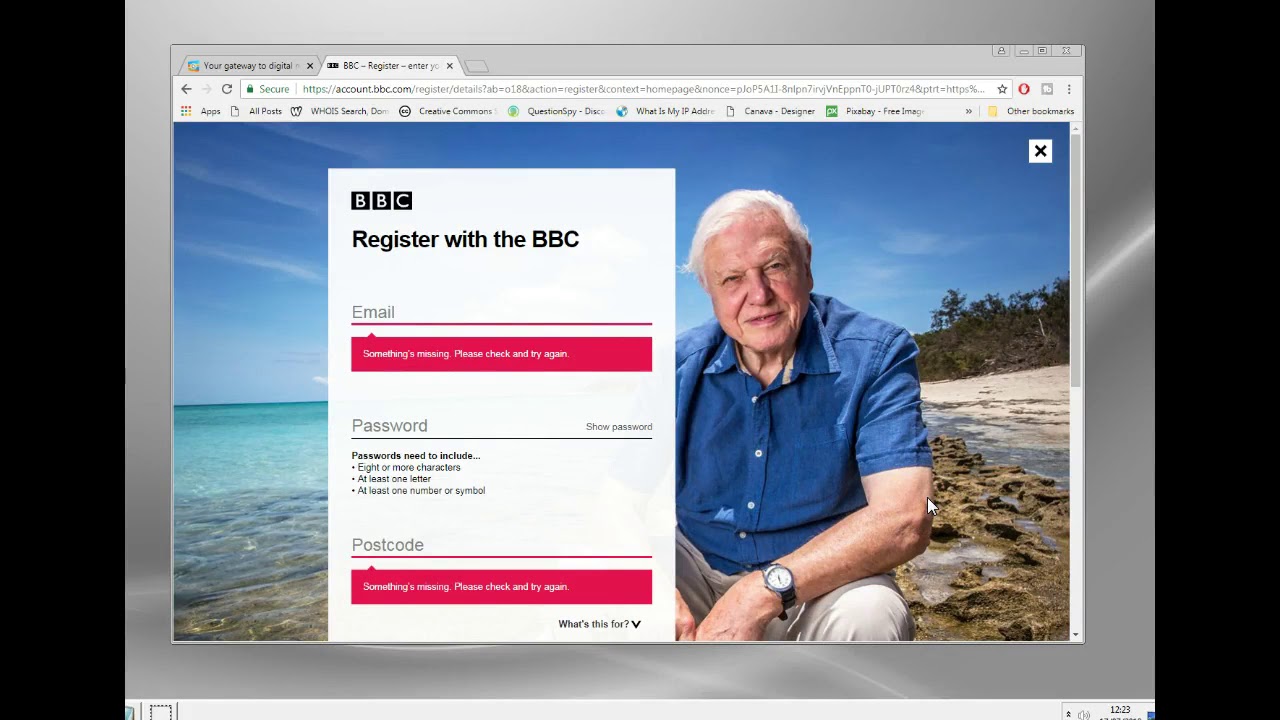This screenshot has height=720, width=1280.
Task: Open the Canava - Designer bookmark
Action: pos(771,111)
